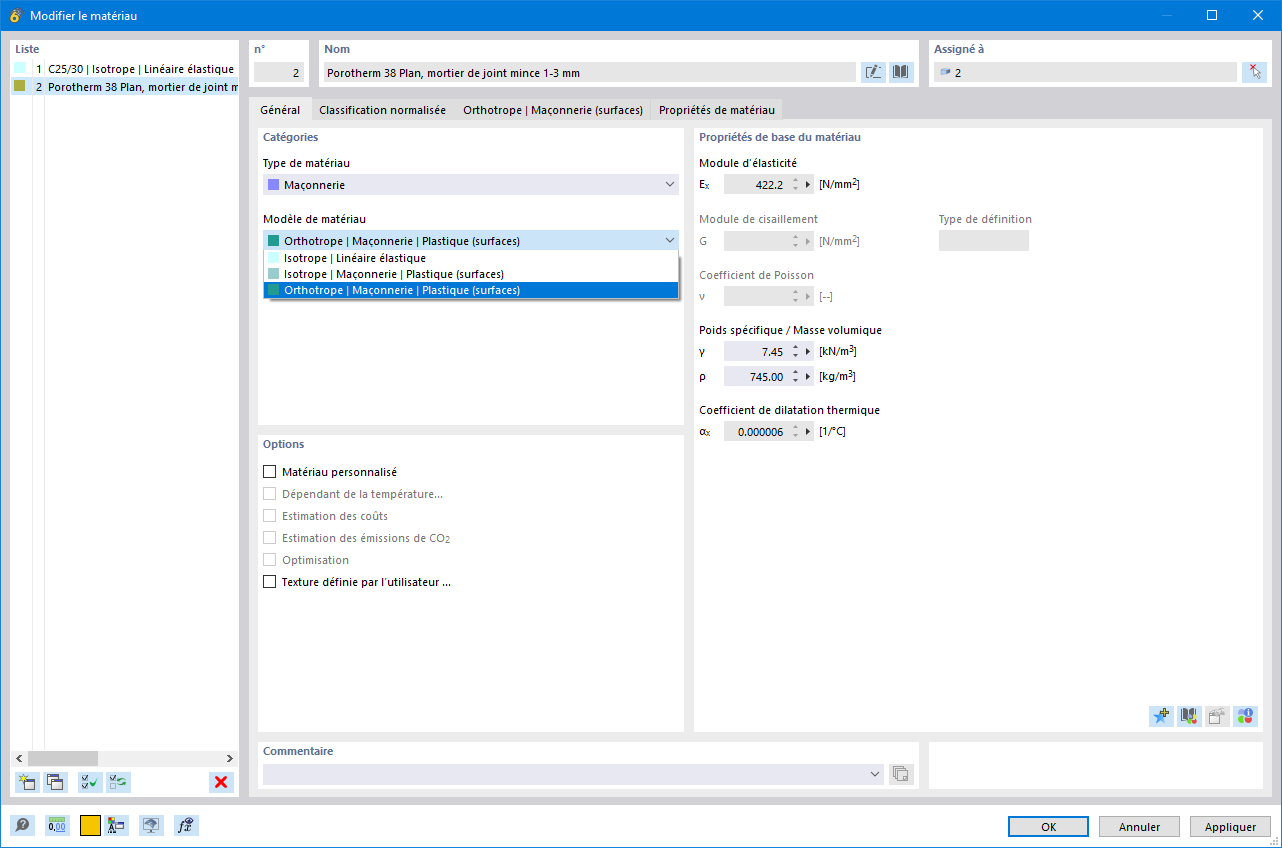Click the Optimisation checkbox
Viewport: 1282px width, 848px height.
click(x=269, y=560)
